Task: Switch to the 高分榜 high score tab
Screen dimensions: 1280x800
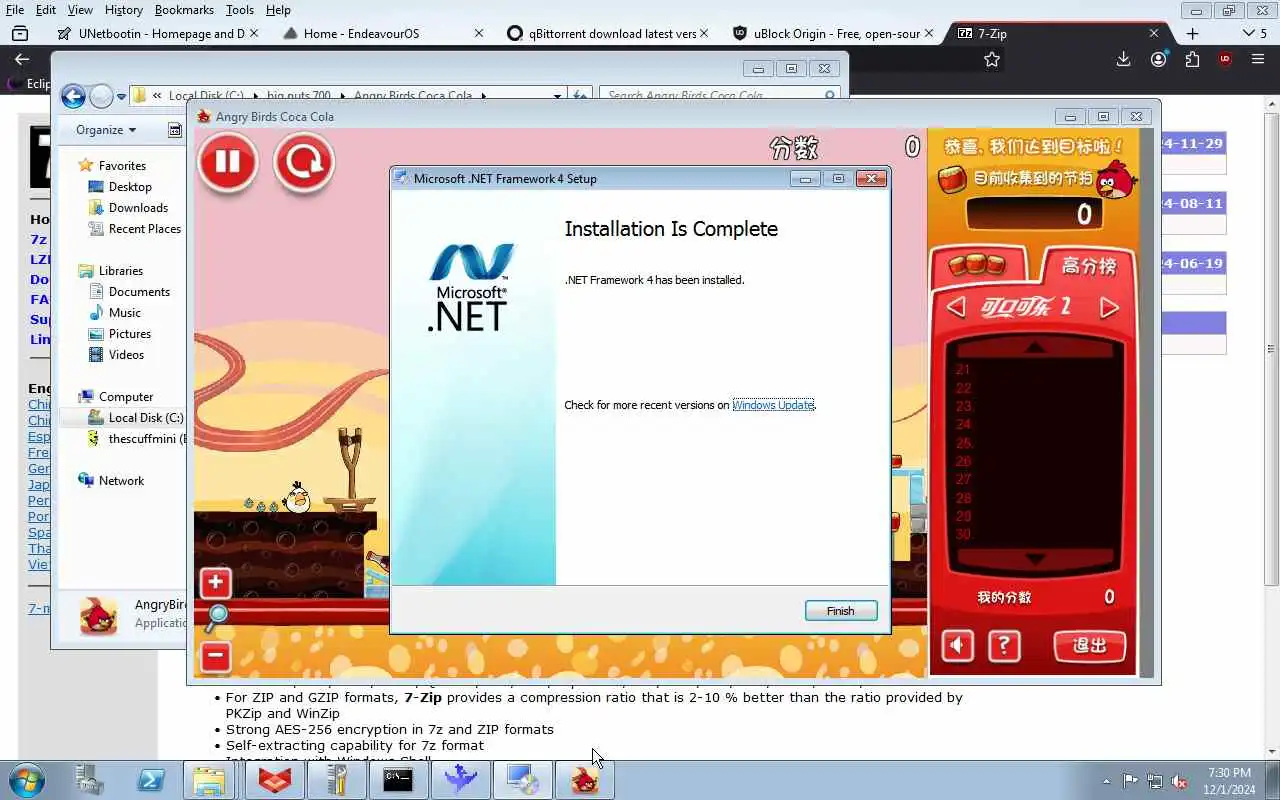Action: point(1088,265)
